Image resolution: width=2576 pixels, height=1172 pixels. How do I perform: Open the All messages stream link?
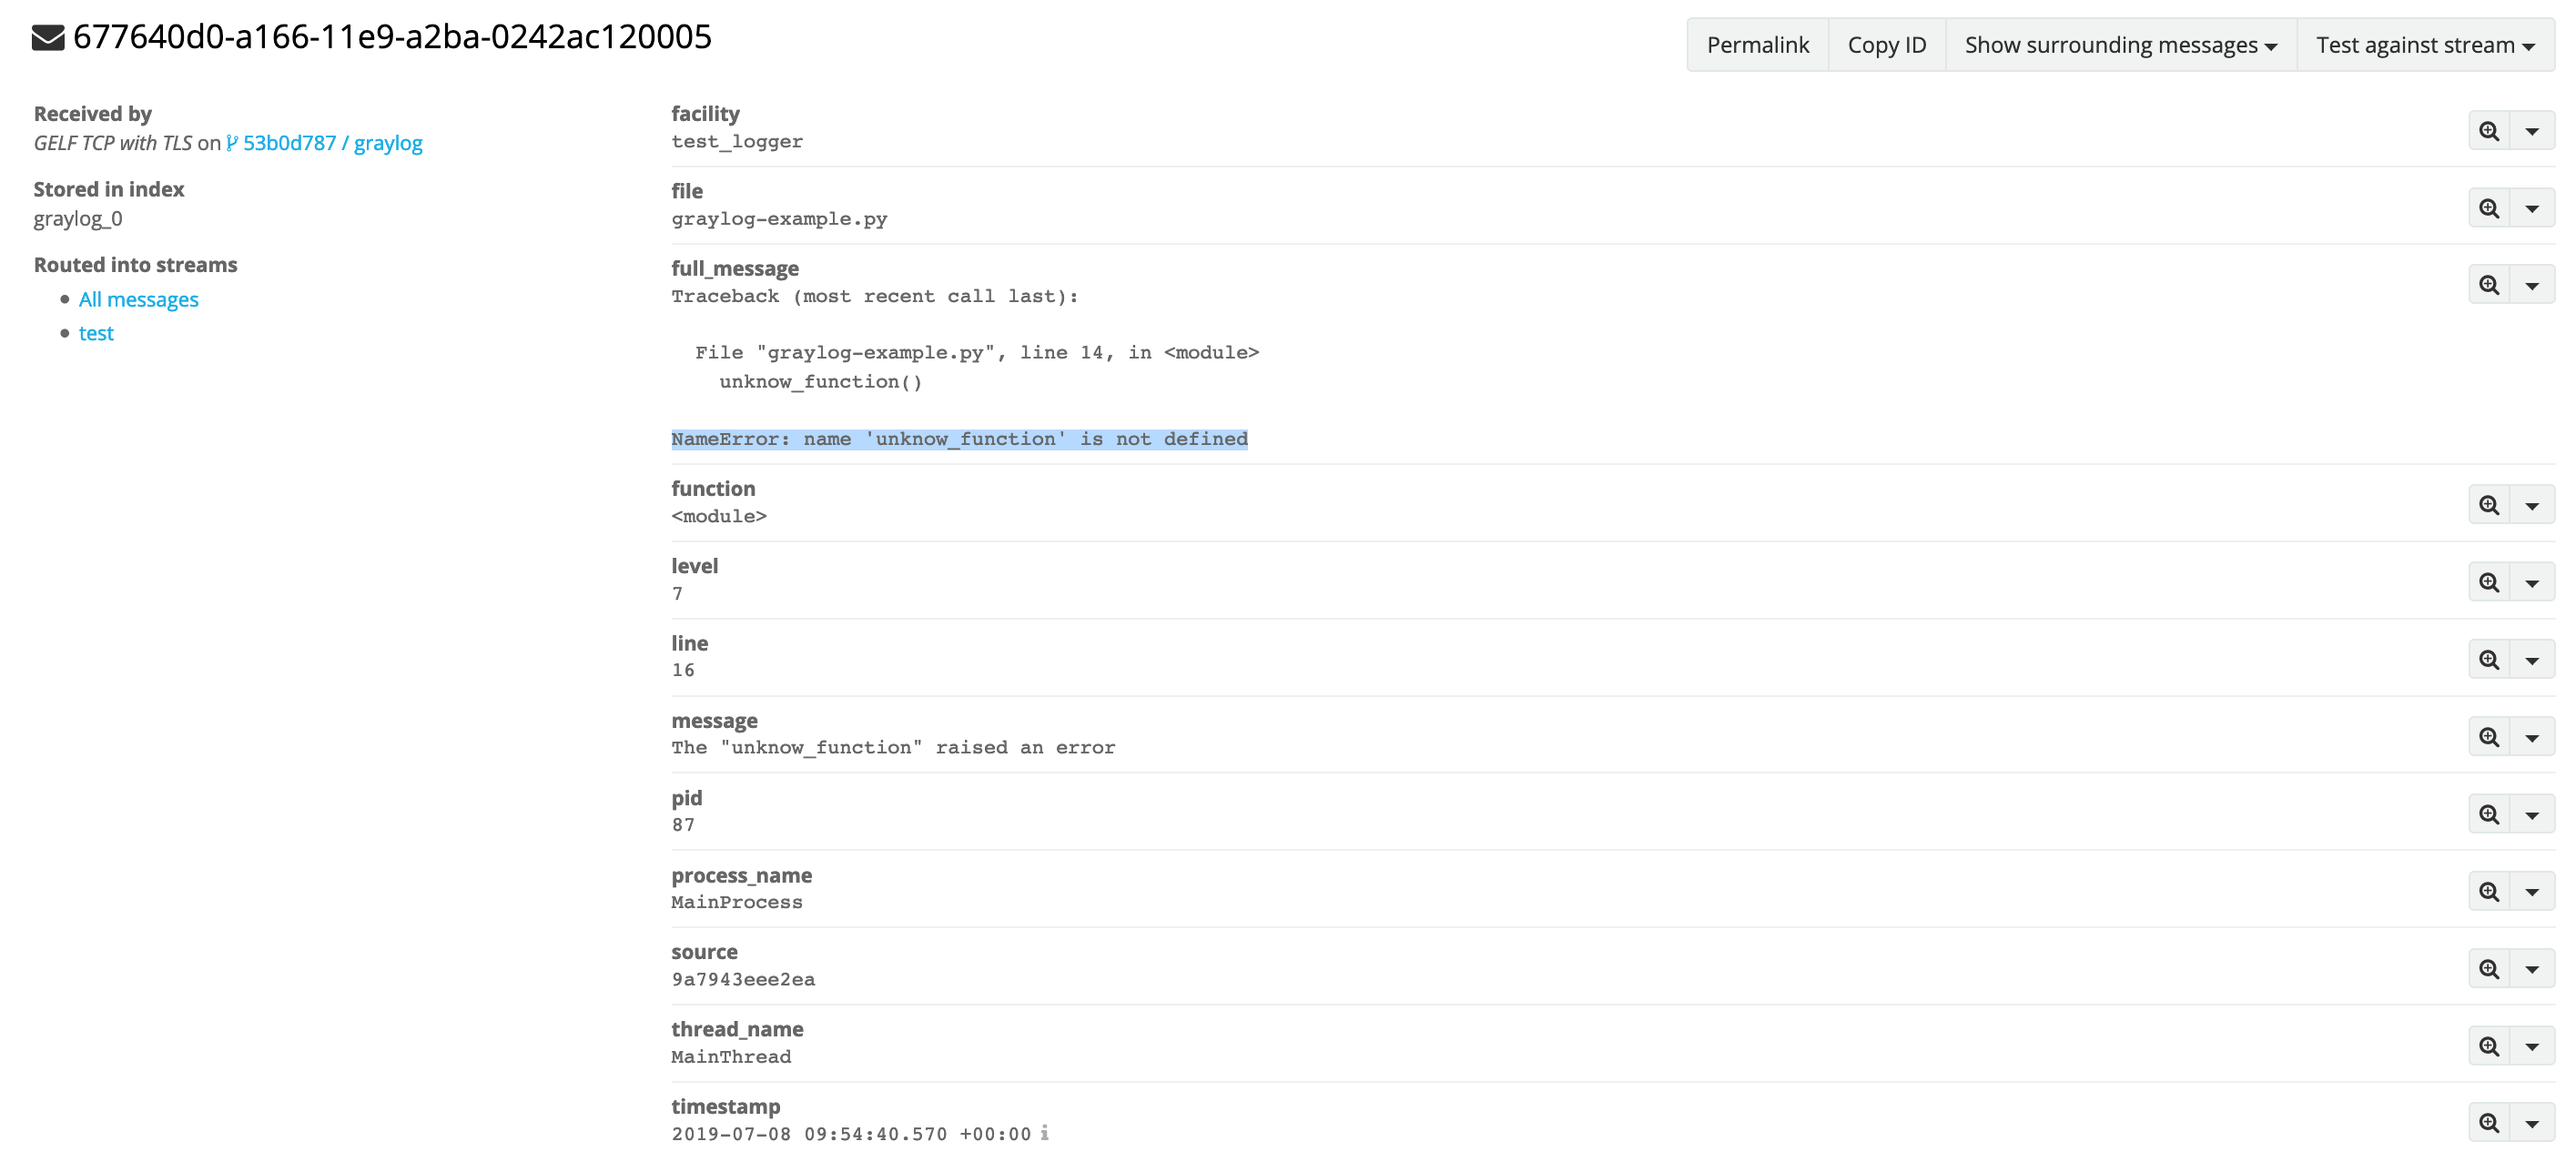point(139,298)
